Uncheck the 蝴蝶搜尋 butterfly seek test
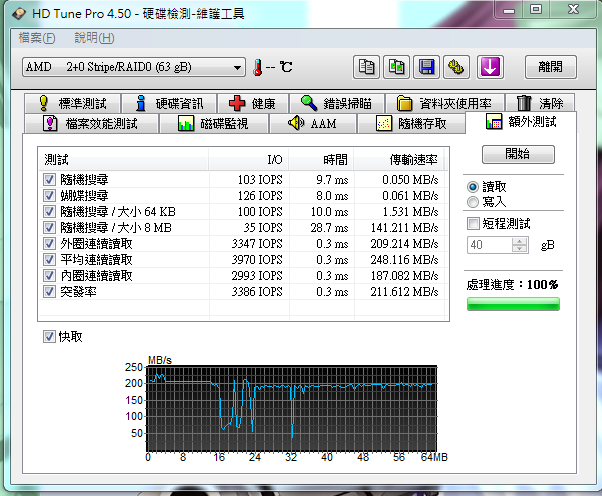The height and width of the screenshot is (496, 602). [x=49, y=195]
